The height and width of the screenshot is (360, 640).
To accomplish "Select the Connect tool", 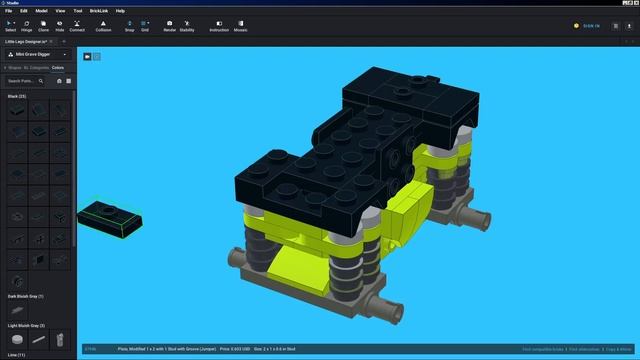I will (x=77, y=26).
